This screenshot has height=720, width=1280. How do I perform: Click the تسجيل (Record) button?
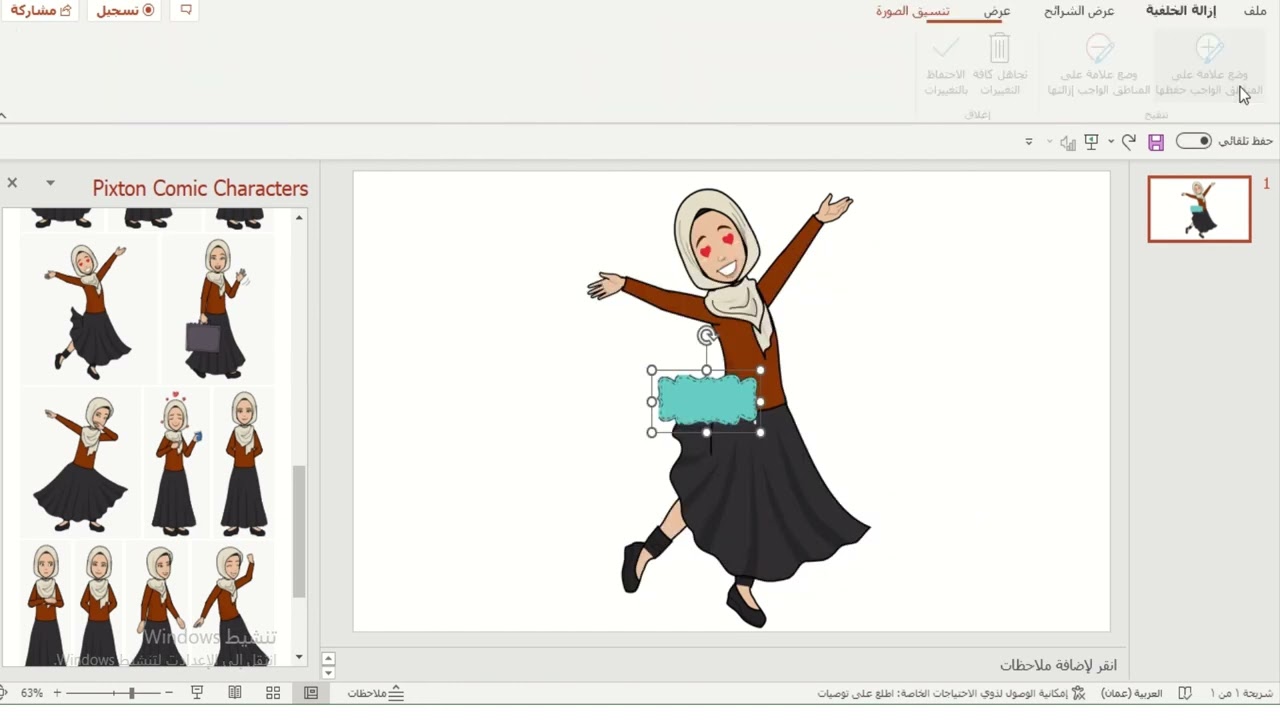(126, 11)
